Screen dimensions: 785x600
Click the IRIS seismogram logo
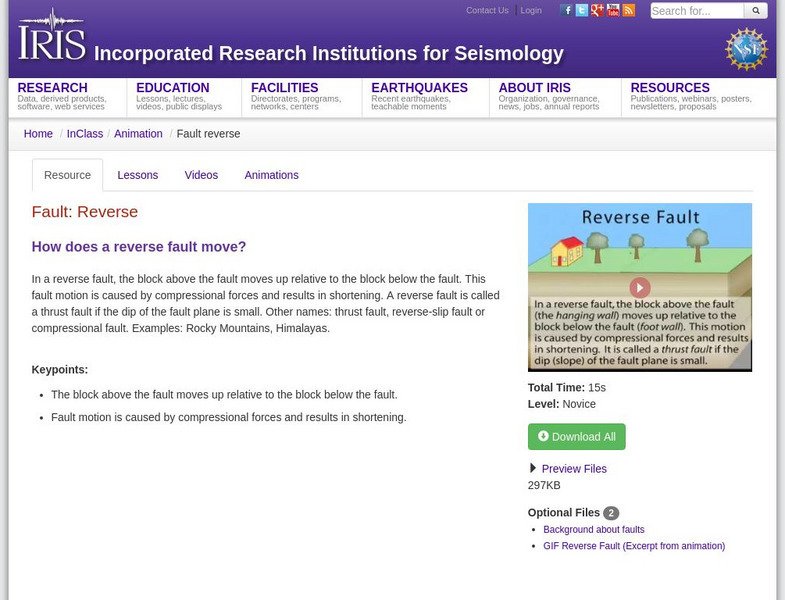coord(52,35)
